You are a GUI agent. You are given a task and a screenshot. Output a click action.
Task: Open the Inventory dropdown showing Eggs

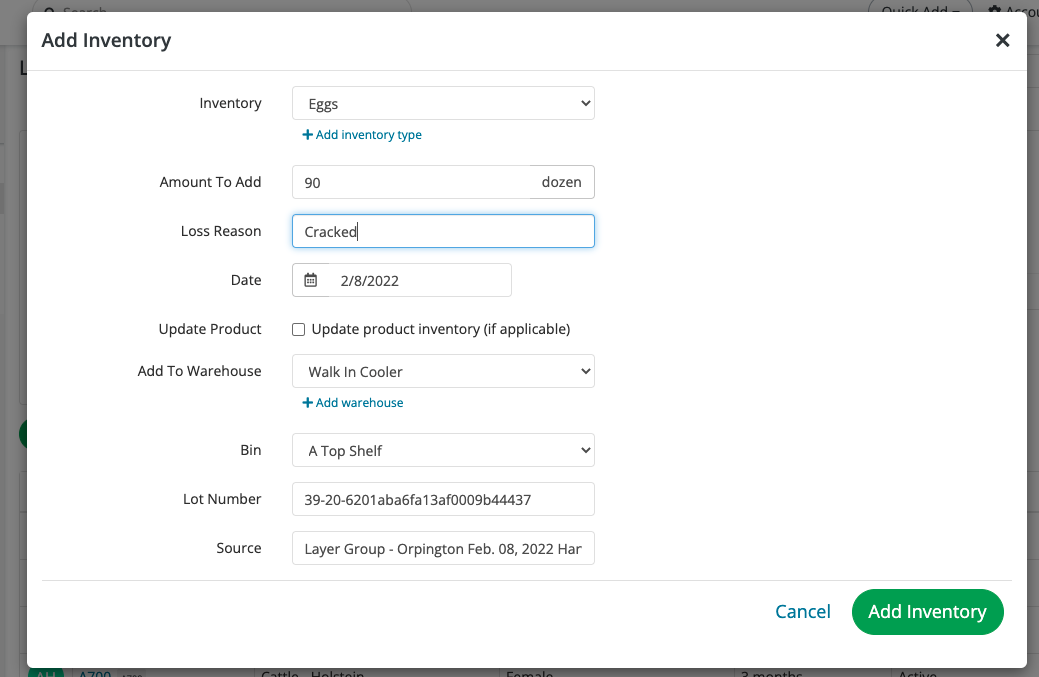click(443, 103)
